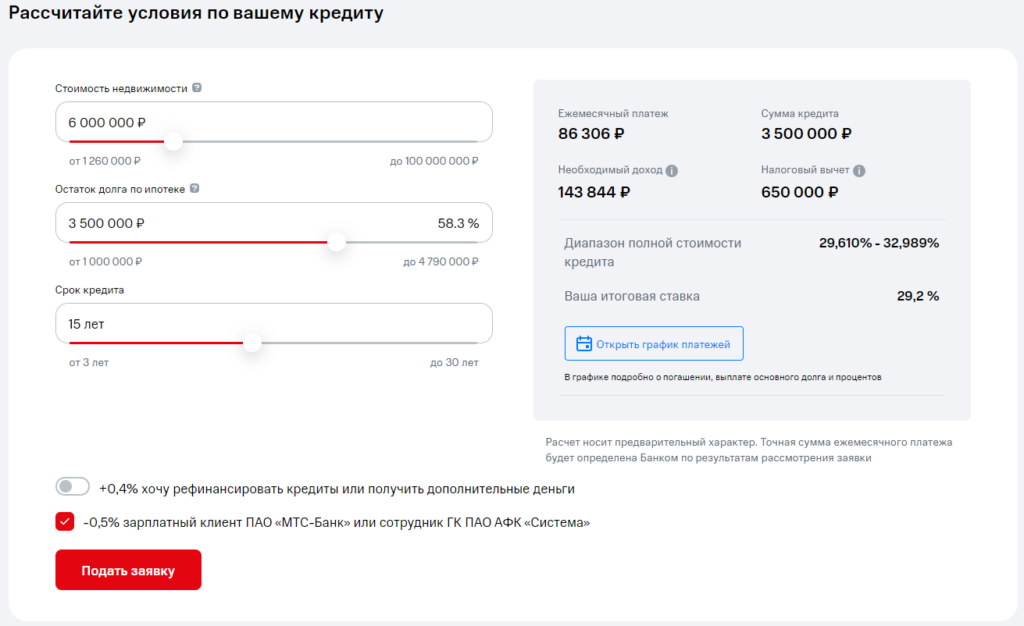
Task: Click help icon next to Стоимость недвижимости
Action: (197, 88)
